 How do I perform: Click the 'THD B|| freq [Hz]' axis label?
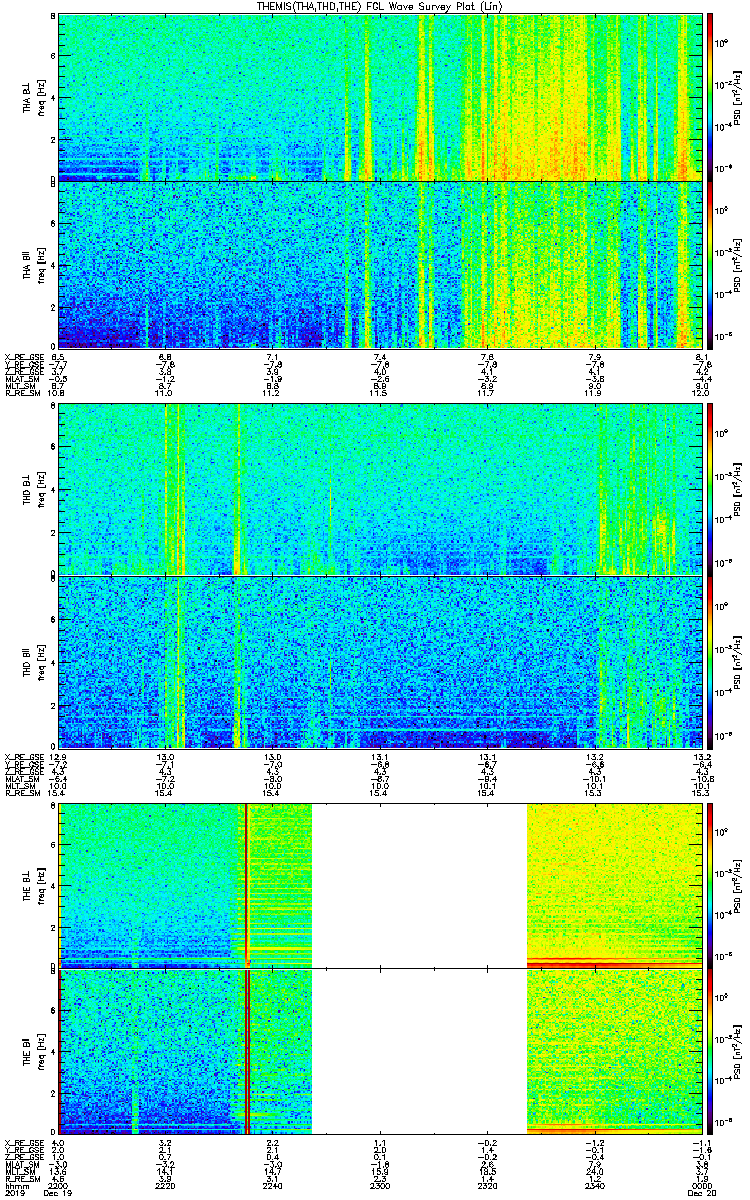[x=33, y=662]
